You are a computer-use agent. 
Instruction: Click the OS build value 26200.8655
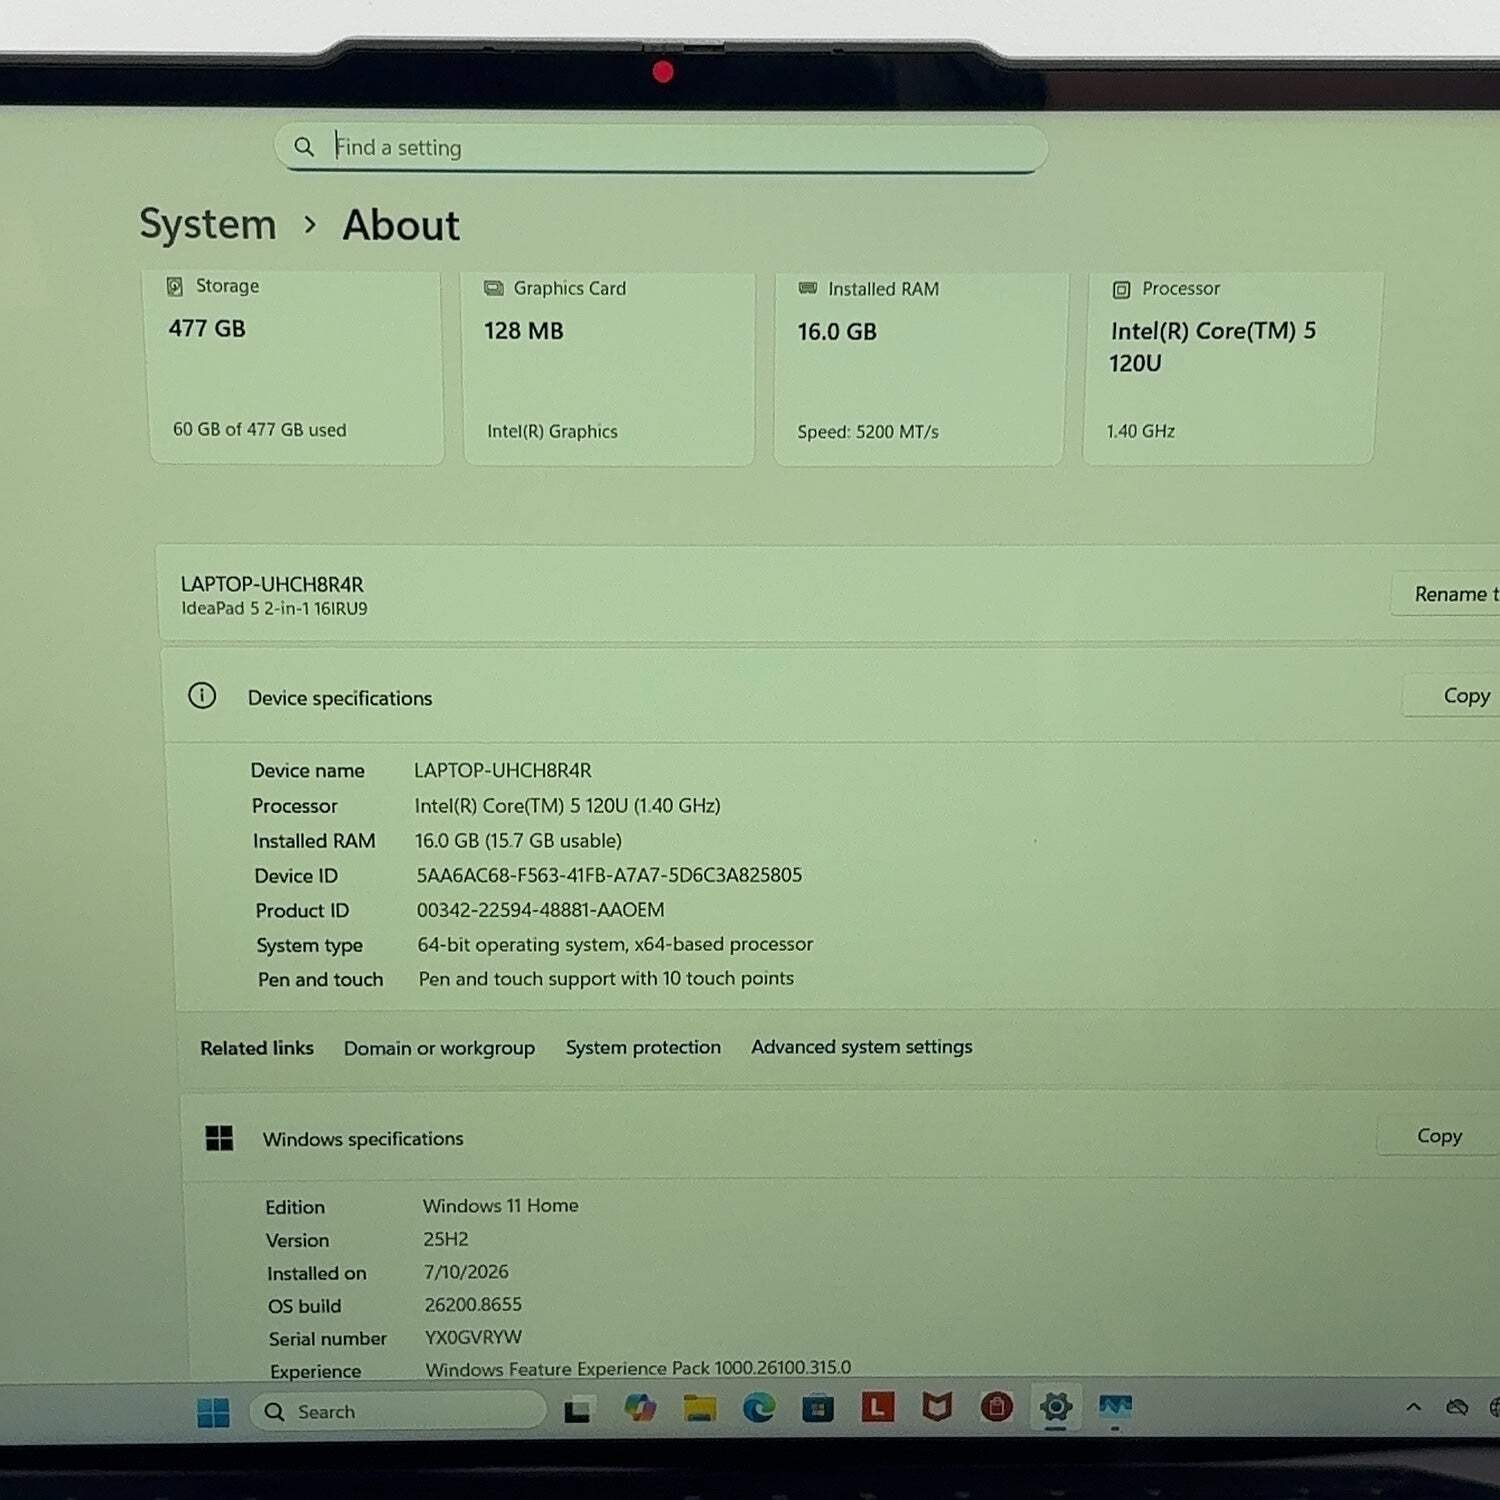click(x=473, y=1304)
